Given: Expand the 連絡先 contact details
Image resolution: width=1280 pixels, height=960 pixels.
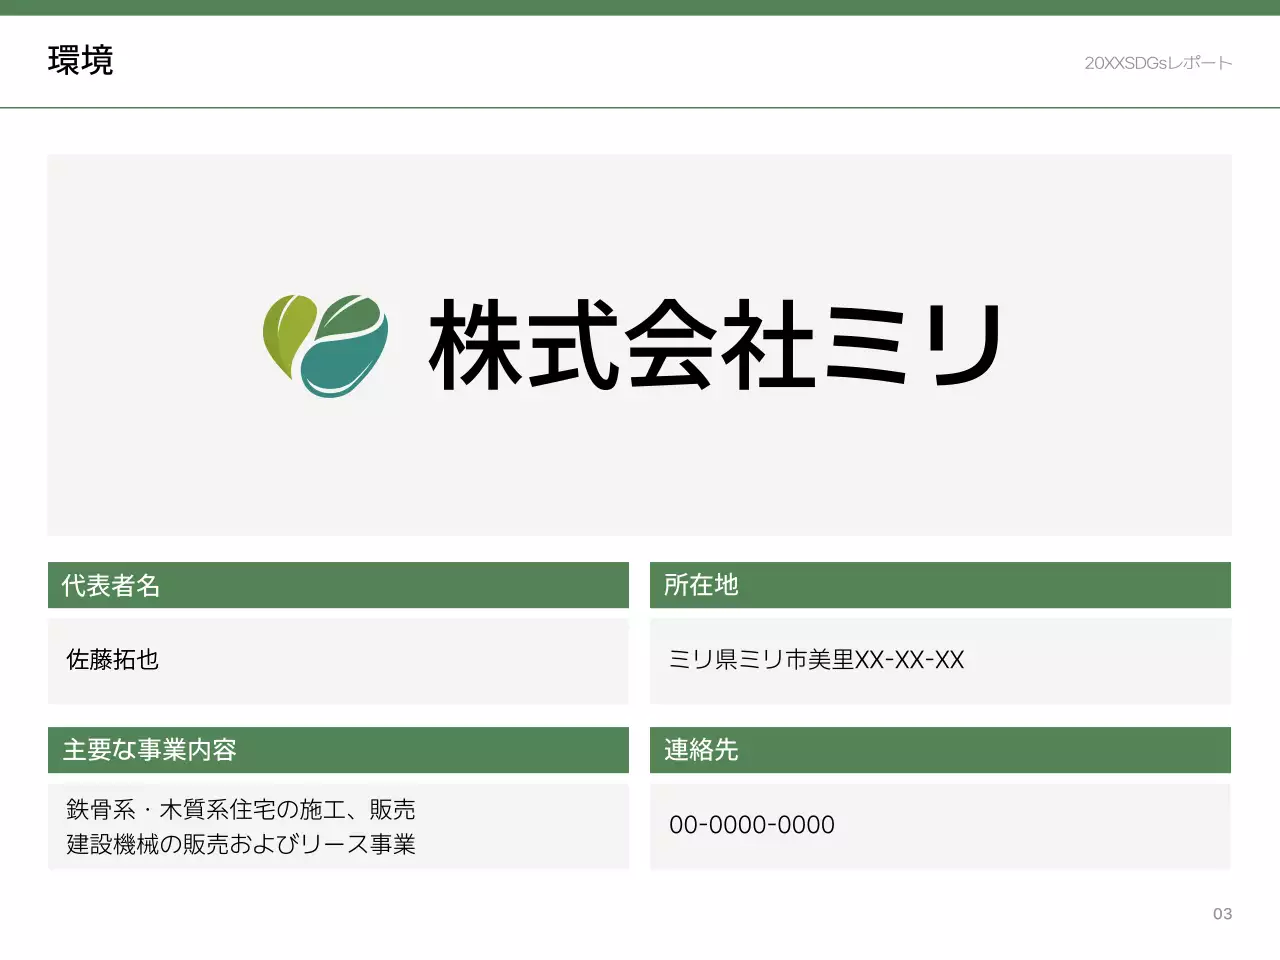Looking at the screenshot, I should (x=940, y=750).
